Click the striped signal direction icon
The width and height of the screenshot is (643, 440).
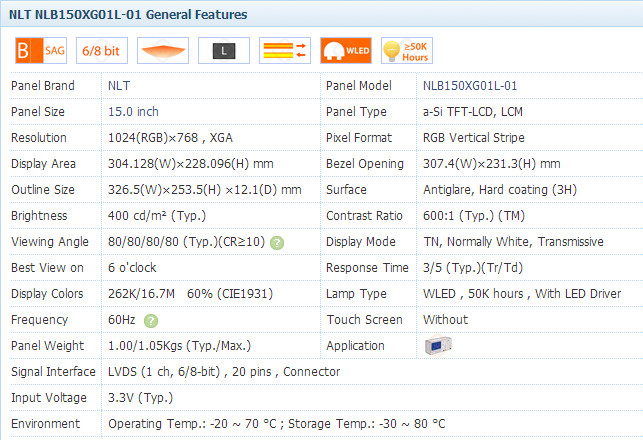[x=285, y=50]
